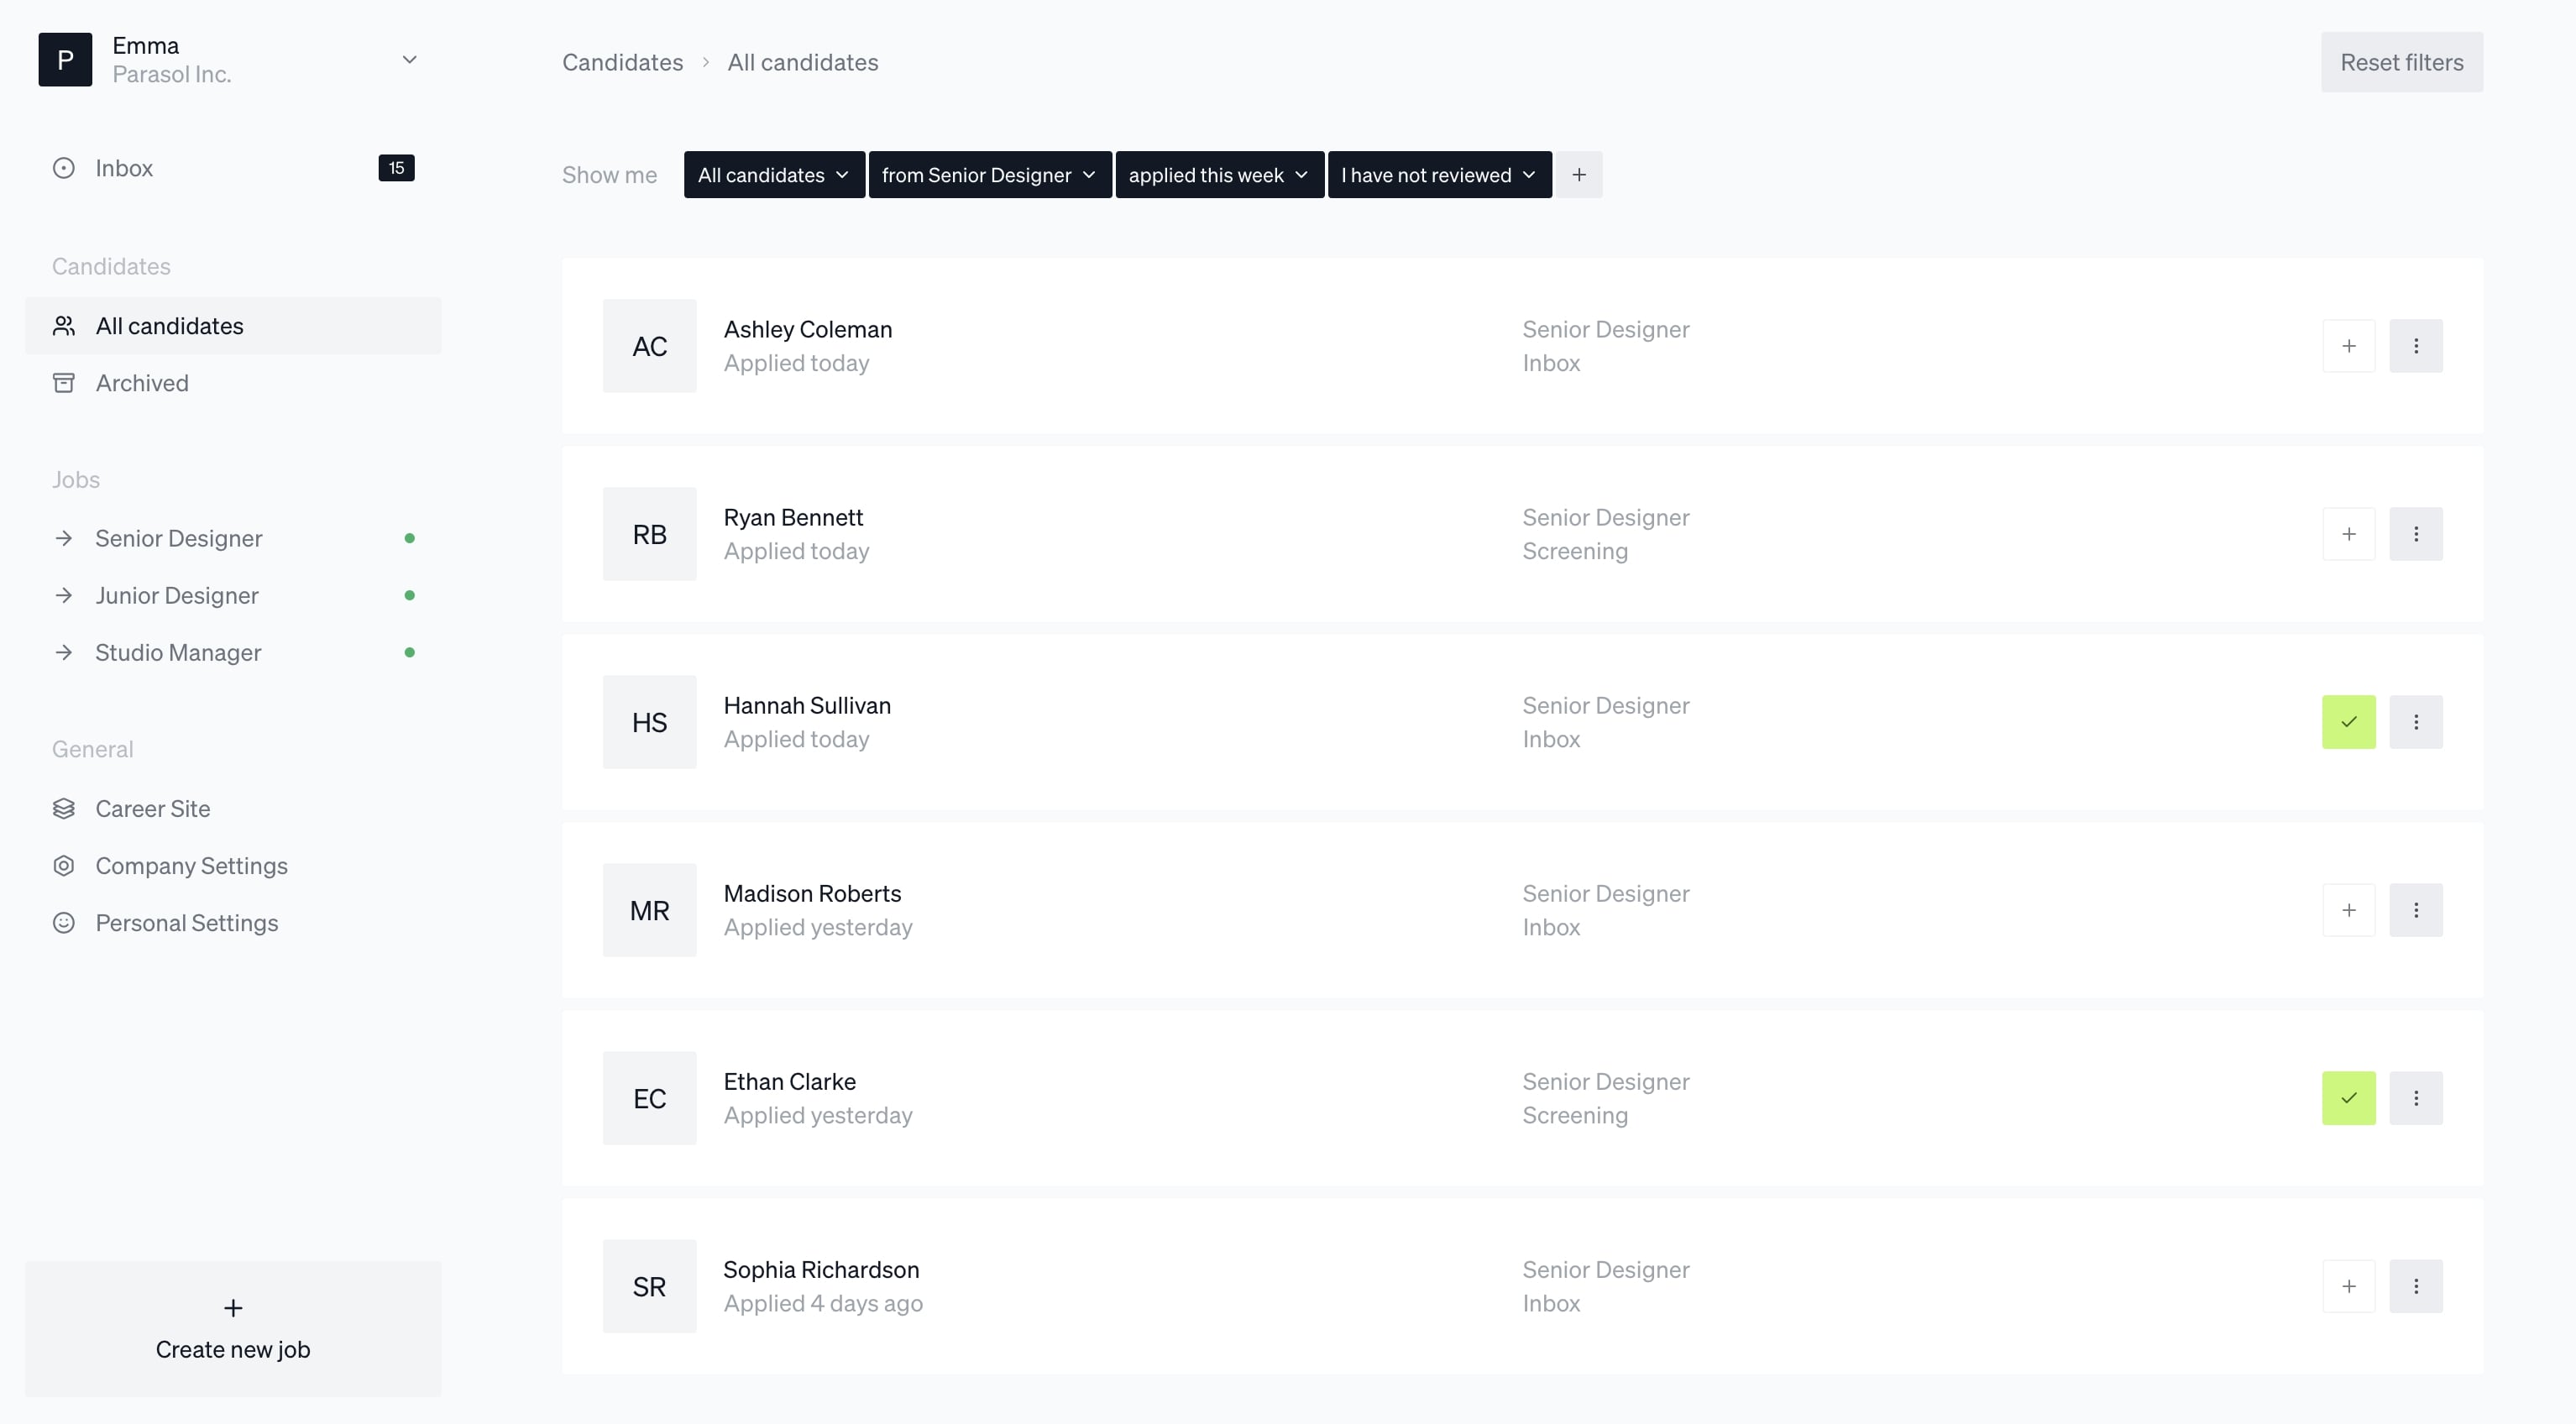Click the HS avatar for Hannah Sullivan
Screen dimensions: 2576x1424
[650, 722]
